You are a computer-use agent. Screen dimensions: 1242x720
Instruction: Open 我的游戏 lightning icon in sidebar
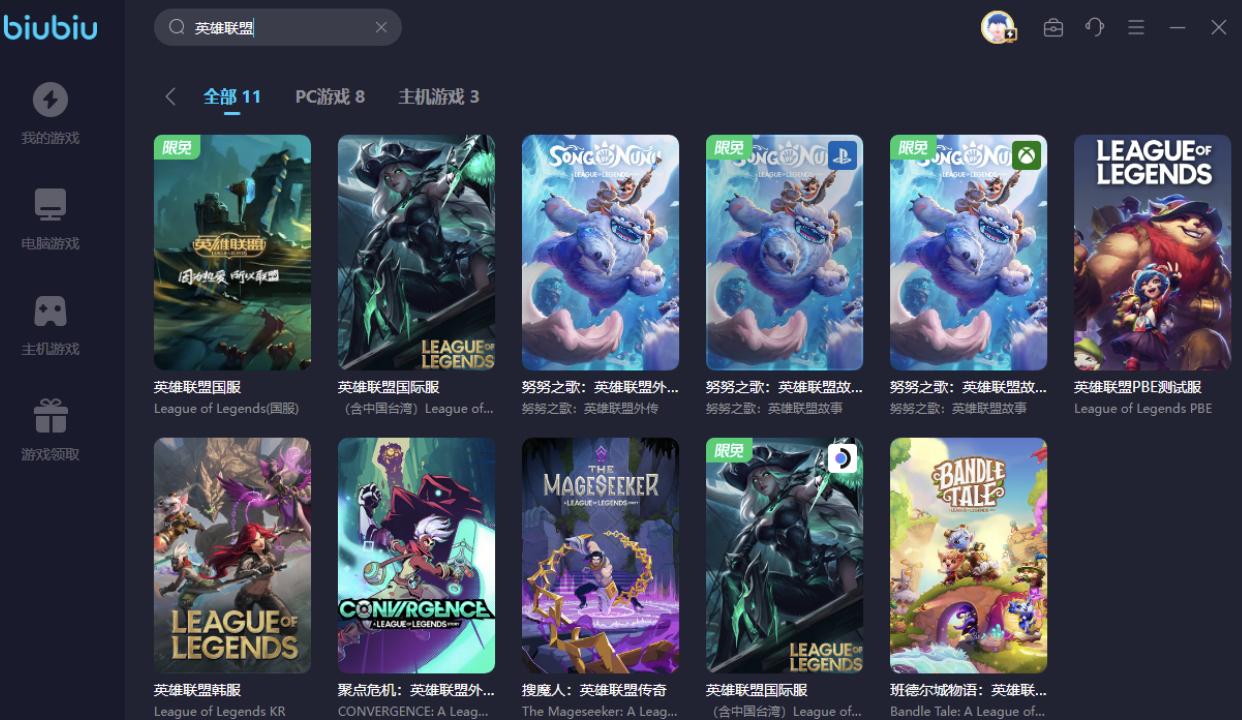tap(50, 100)
